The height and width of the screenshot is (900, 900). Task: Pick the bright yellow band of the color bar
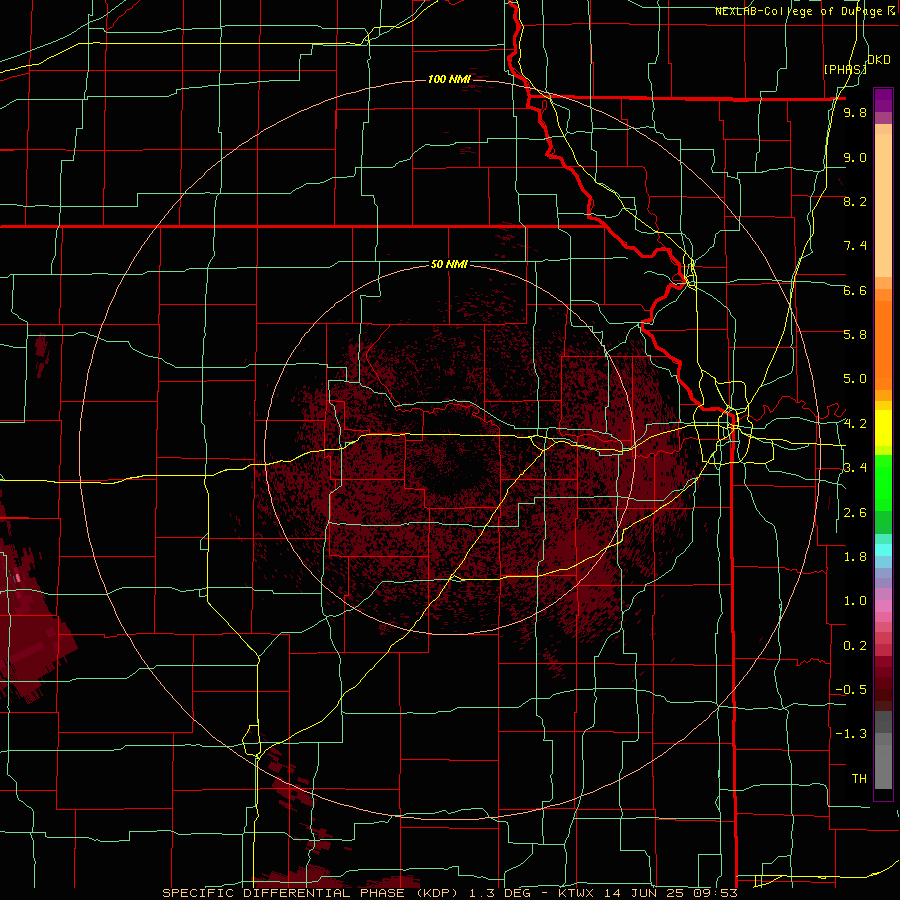click(883, 428)
